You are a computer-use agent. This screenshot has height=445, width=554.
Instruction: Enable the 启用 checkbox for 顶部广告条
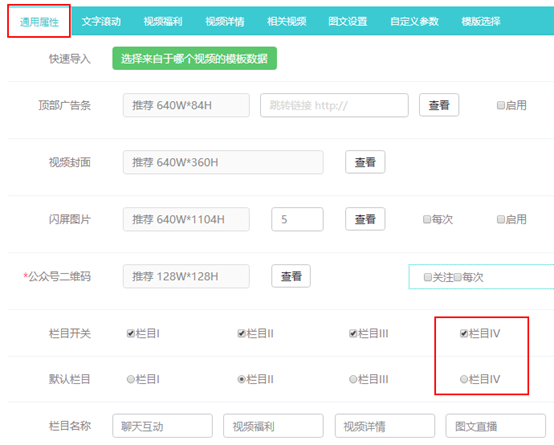500,105
